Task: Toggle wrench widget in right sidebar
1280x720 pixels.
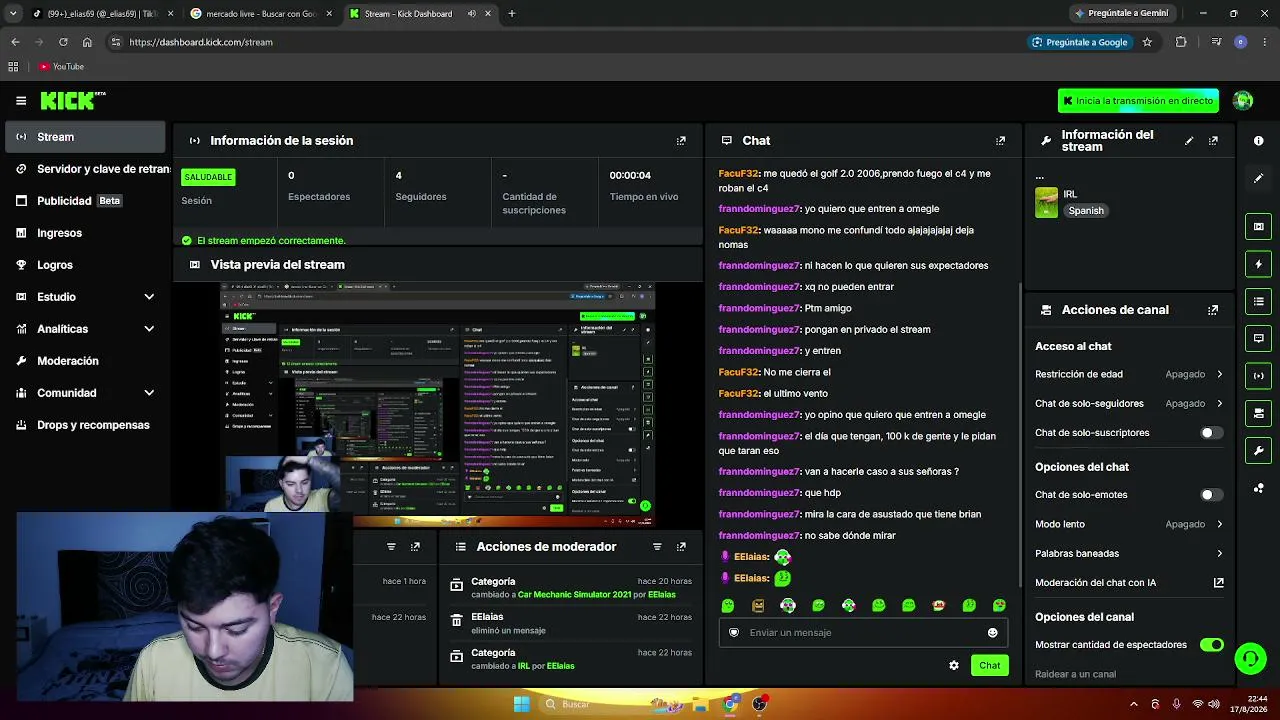Action: pyautogui.click(x=1258, y=450)
